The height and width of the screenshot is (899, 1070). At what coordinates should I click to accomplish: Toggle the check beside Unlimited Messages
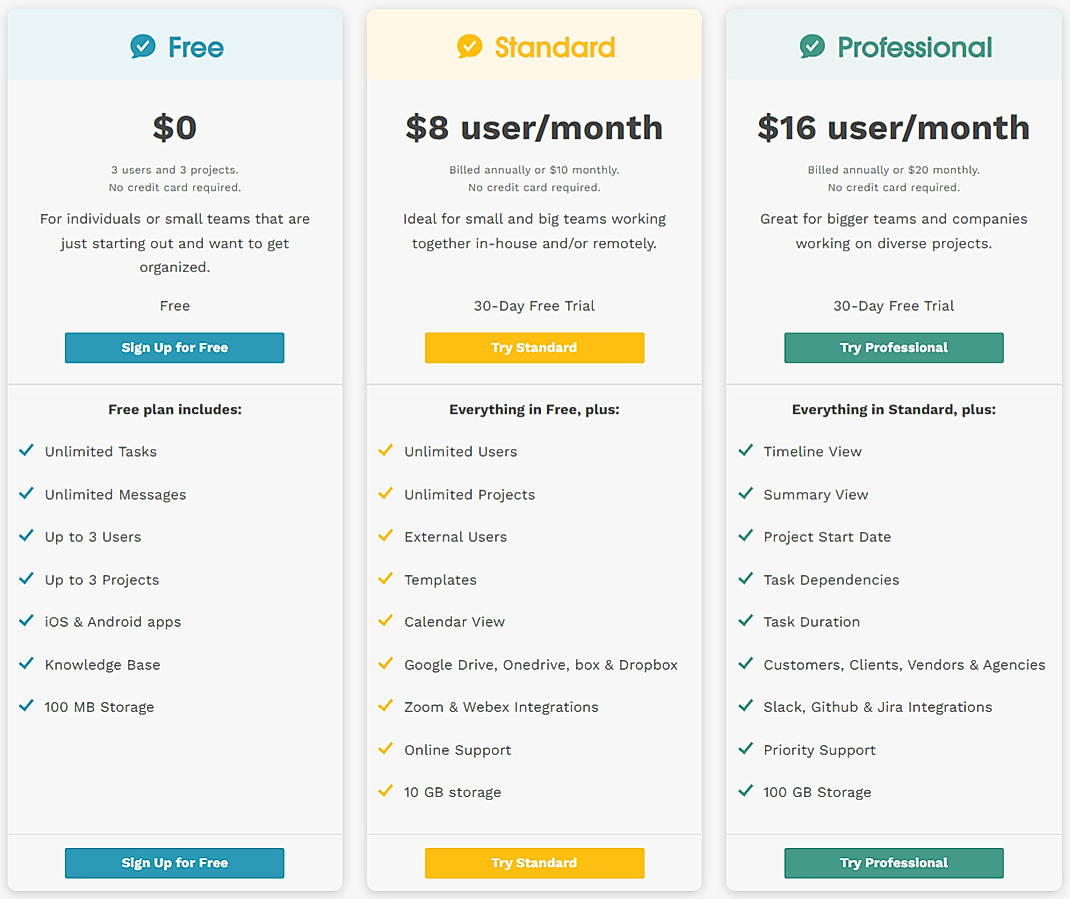pos(26,494)
